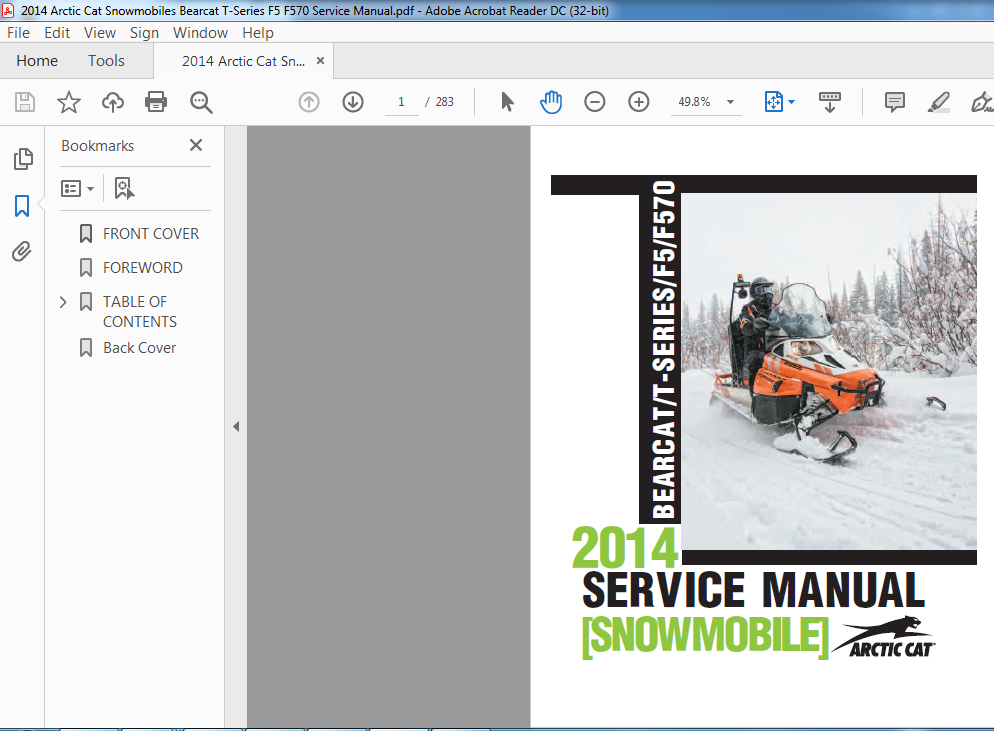The height and width of the screenshot is (731, 994).
Task: Close the 2014 Arctic Cat document tab
Action: tap(320, 60)
